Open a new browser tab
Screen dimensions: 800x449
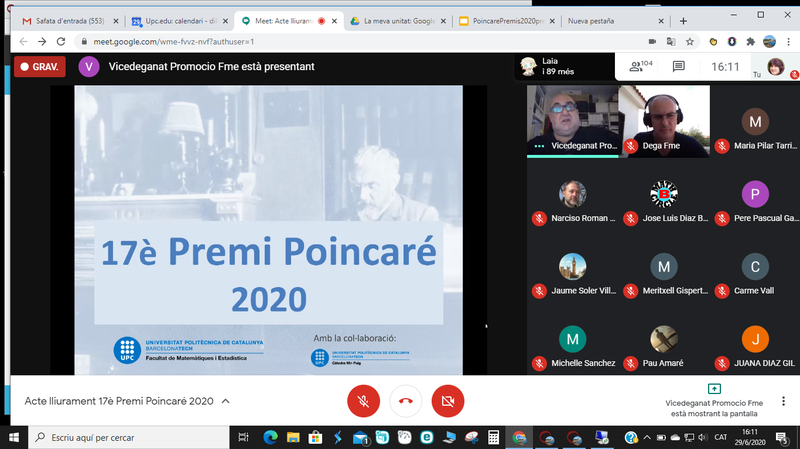pos(683,20)
